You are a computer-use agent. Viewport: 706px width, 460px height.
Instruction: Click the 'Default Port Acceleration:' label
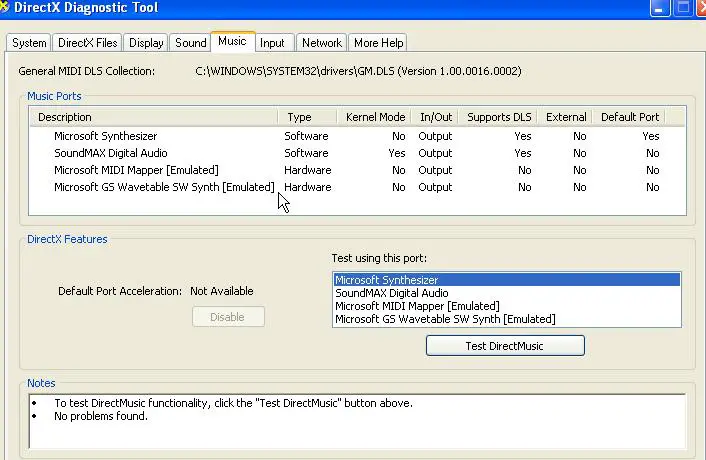[x=120, y=291]
